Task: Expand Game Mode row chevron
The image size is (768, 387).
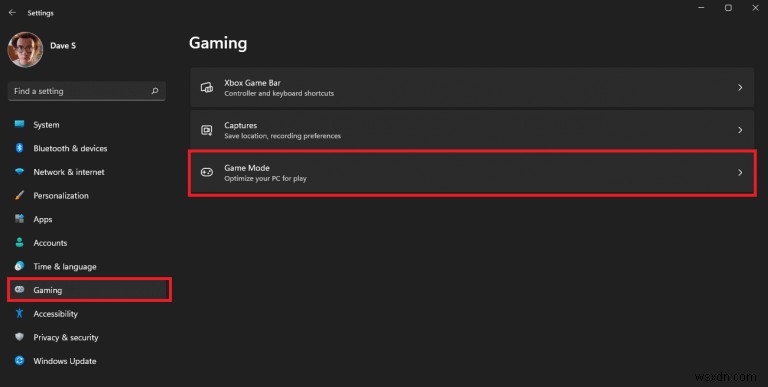Action: coord(740,172)
